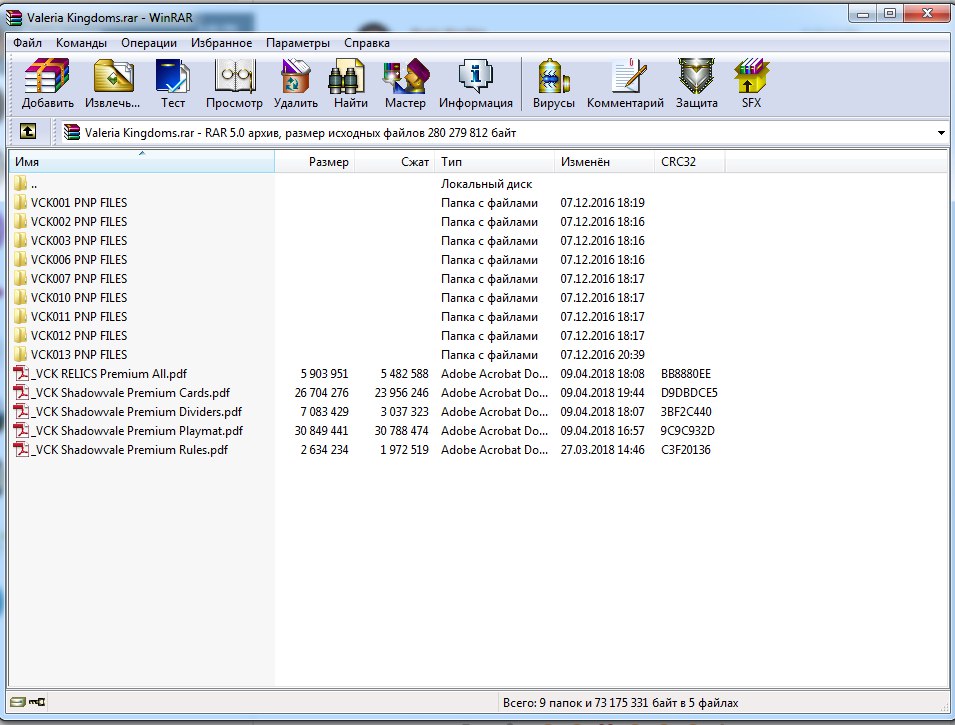
Task: Select _VCK Shadowvale Premium Rules.pdf
Action: click(x=130, y=450)
